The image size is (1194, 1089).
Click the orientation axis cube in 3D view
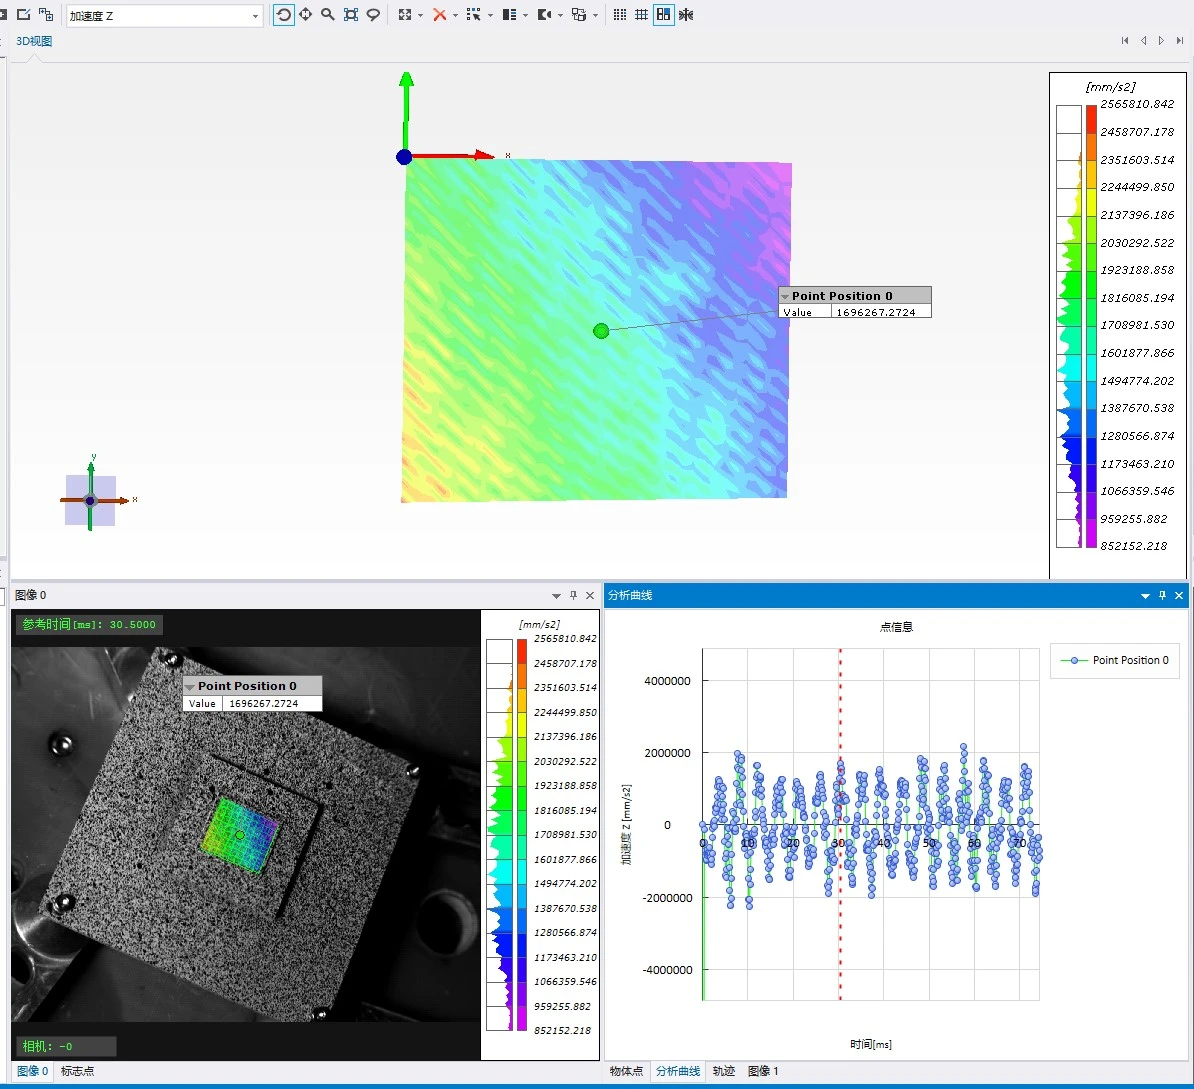[x=91, y=500]
